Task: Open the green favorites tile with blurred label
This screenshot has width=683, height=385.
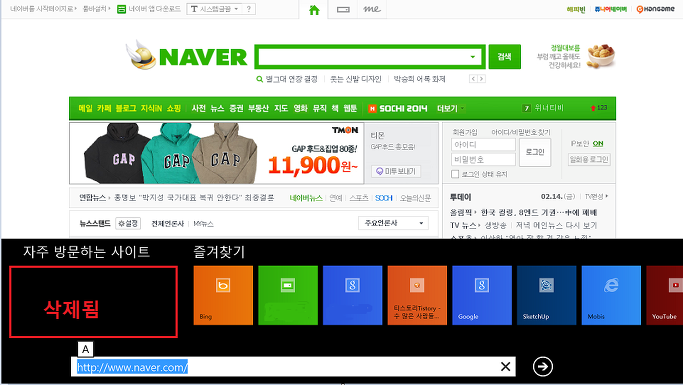Action: [288, 295]
